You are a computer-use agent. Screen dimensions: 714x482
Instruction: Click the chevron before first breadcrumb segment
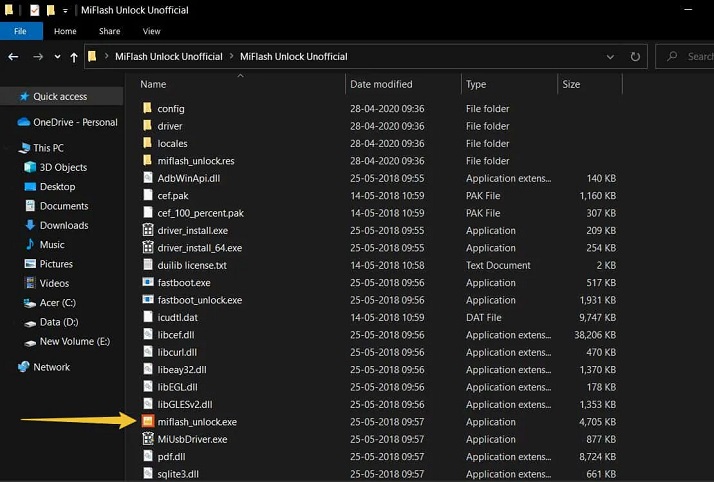[106, 56]
